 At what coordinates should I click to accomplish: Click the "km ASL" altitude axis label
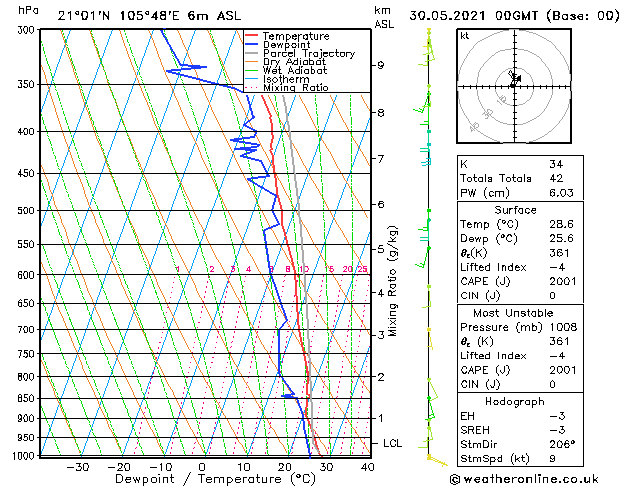point(383,17)
